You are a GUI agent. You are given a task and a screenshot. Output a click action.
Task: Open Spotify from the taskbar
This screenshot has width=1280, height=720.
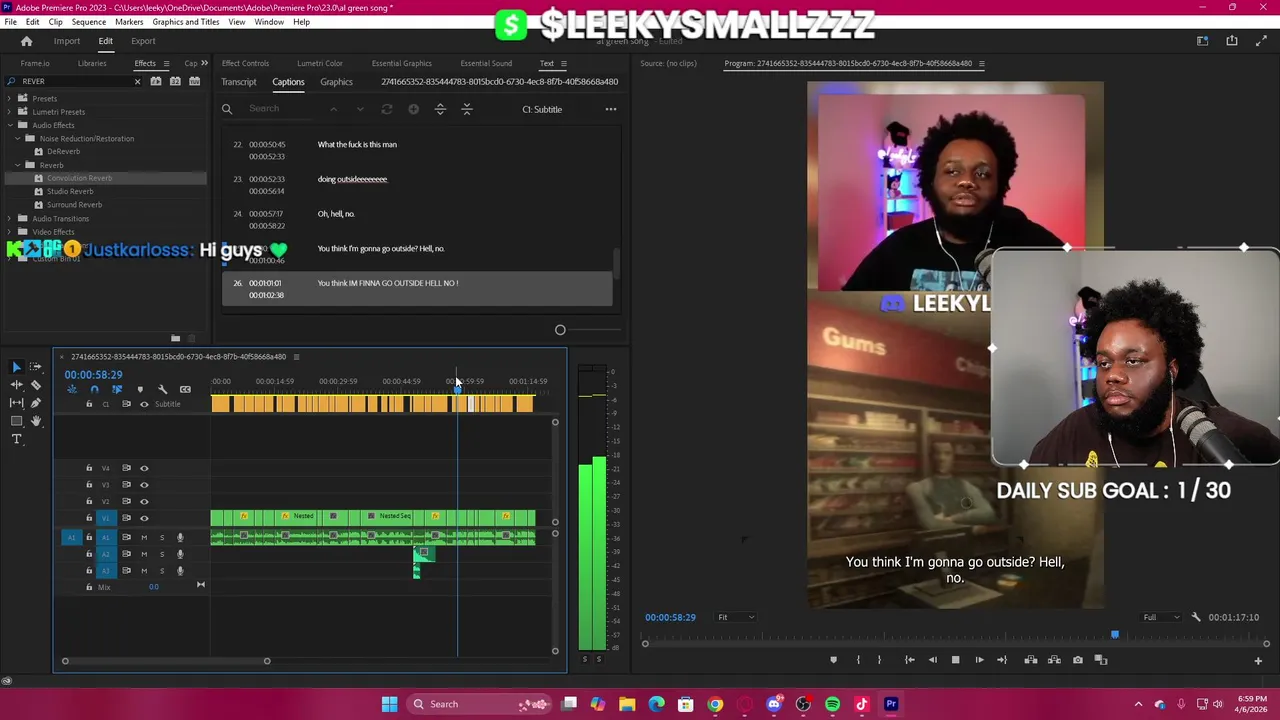[832, 704]
